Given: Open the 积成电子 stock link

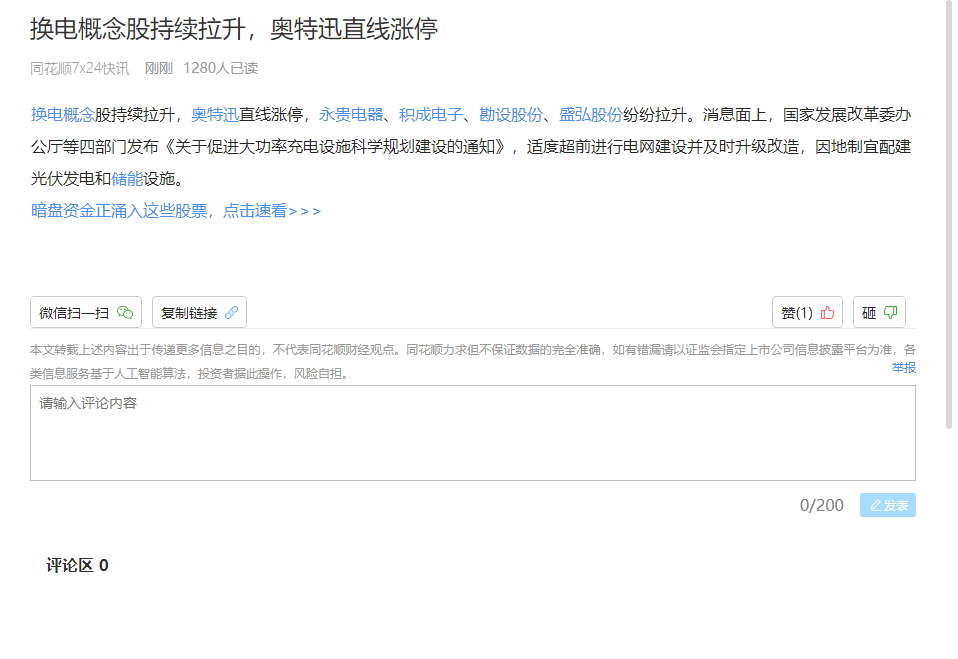Looking at the screenshot, I should click(x=431, y=115).
